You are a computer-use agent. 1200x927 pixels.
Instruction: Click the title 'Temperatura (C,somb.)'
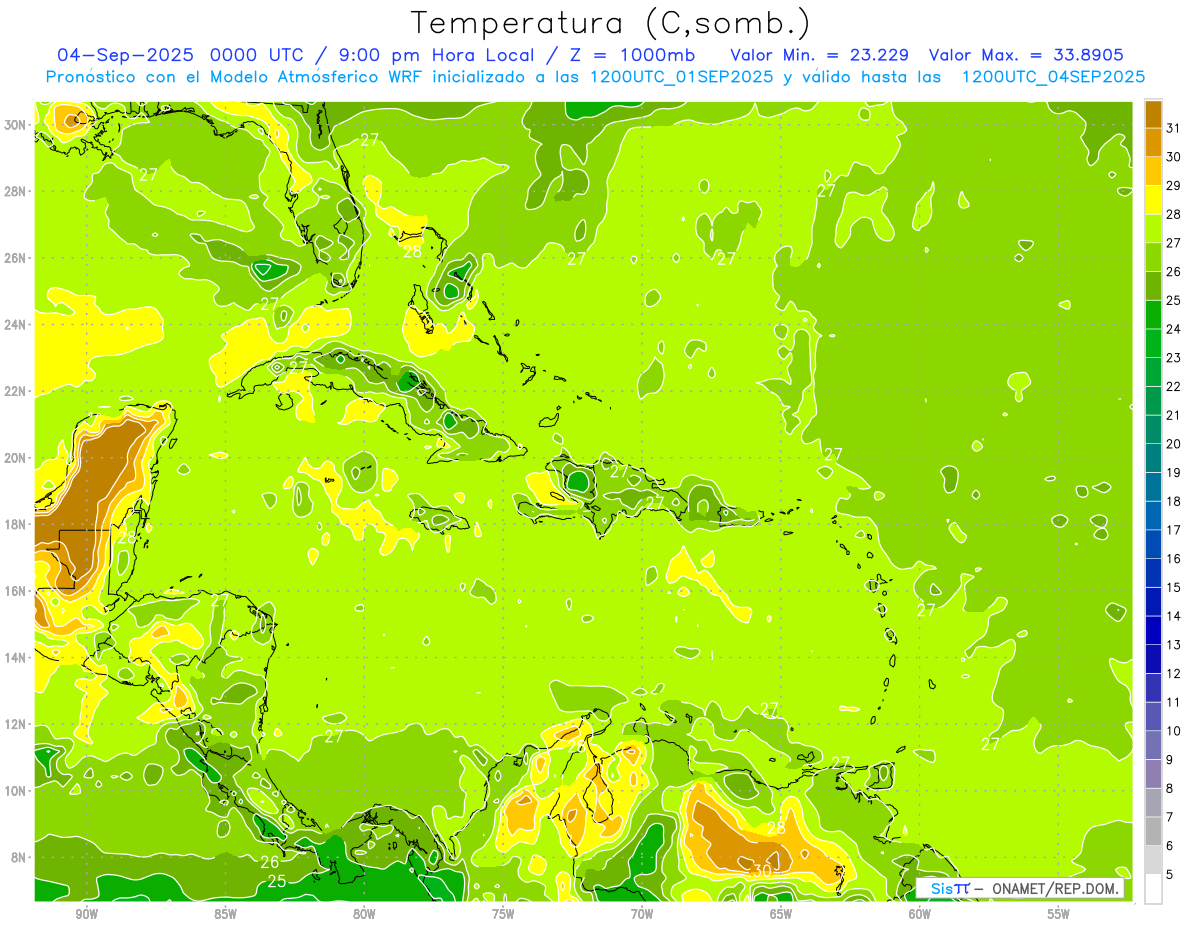[611, 23]
